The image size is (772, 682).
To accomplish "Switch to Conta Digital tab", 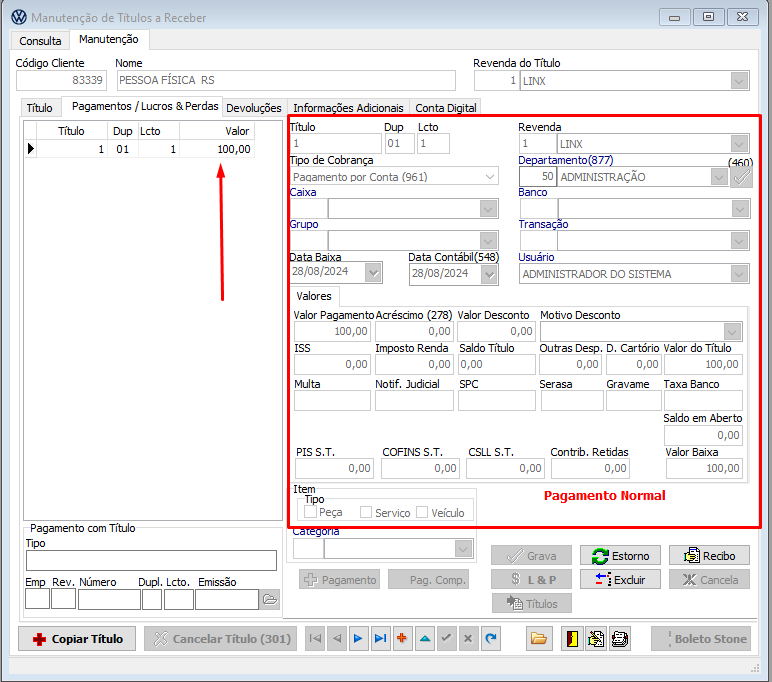I will (x=446, y=107).
